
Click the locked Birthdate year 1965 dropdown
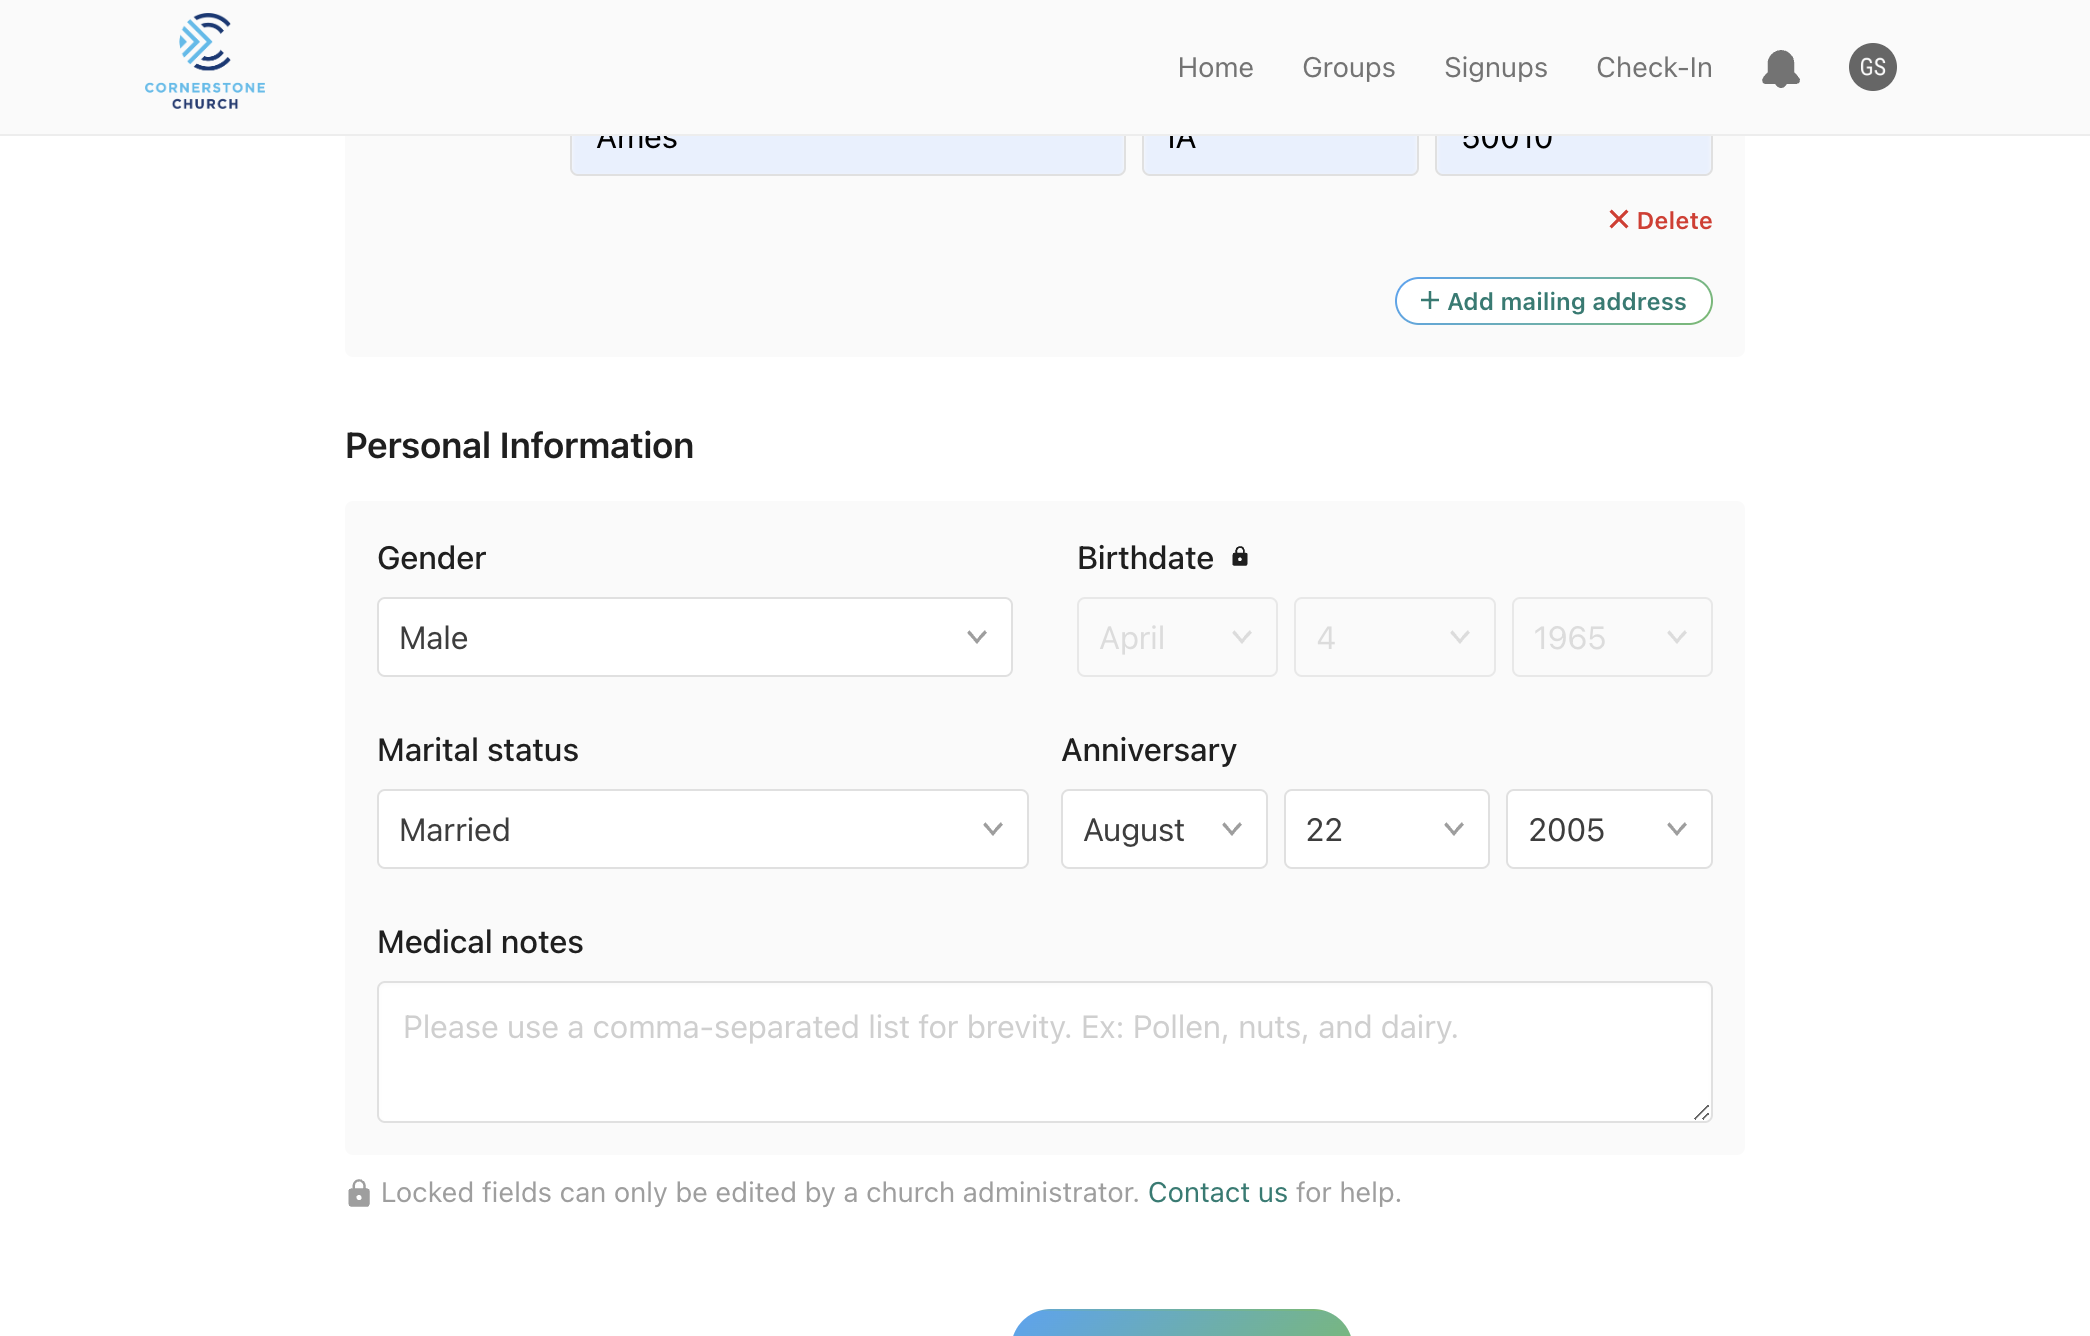tap(1612, 637)
